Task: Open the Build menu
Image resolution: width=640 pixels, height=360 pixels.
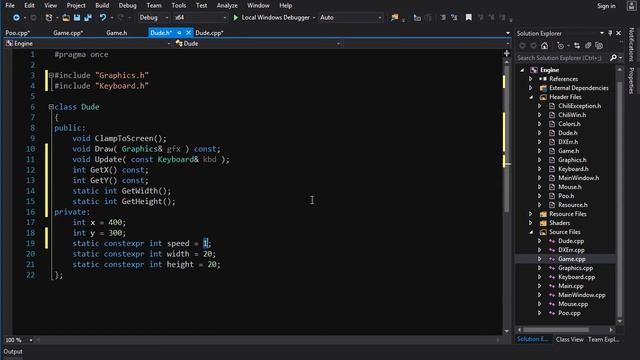Action: 102,6
